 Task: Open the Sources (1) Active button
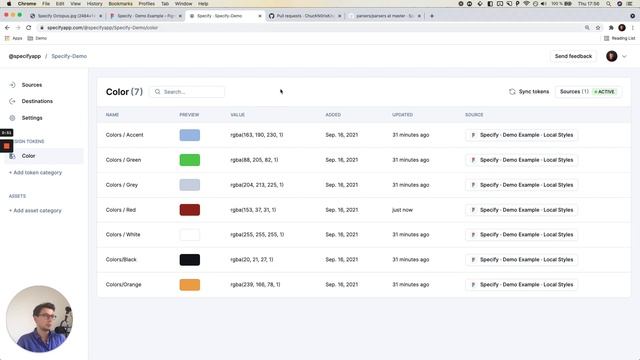[588, 92]
